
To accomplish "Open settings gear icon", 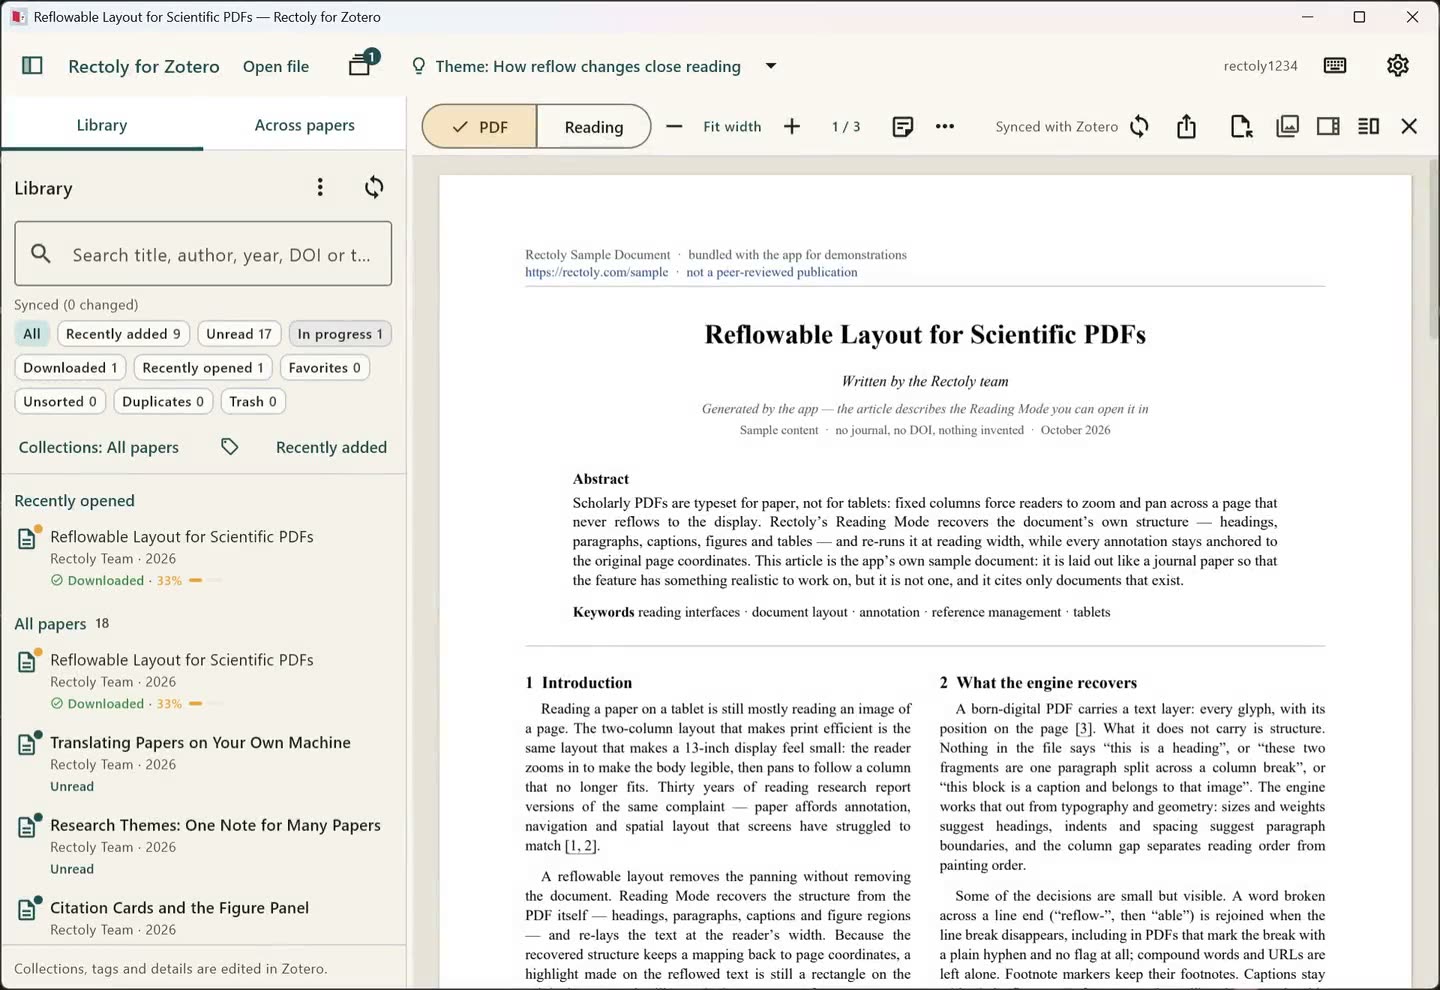I will (x=1398, y=66).
